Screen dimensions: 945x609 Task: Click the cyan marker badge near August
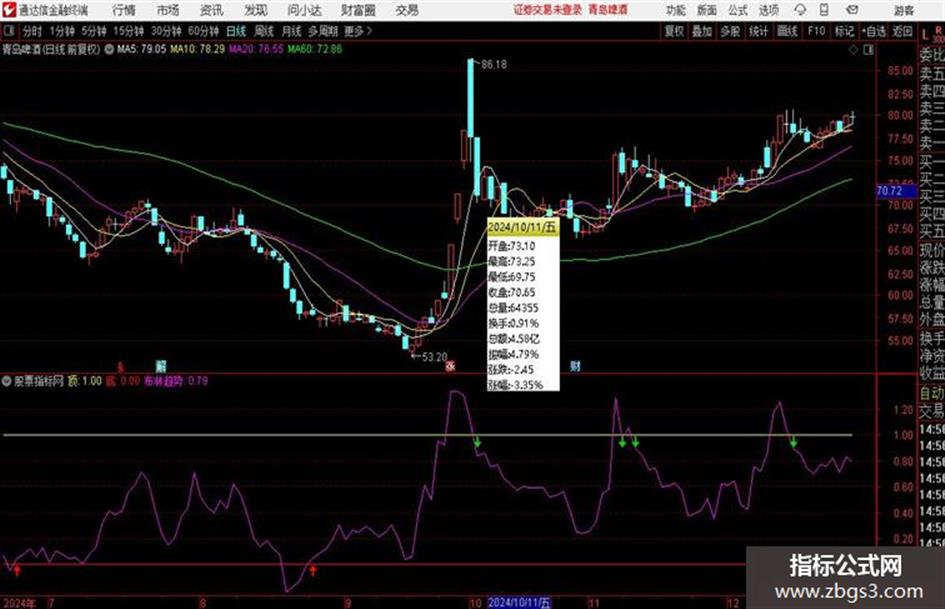point(161,365)
